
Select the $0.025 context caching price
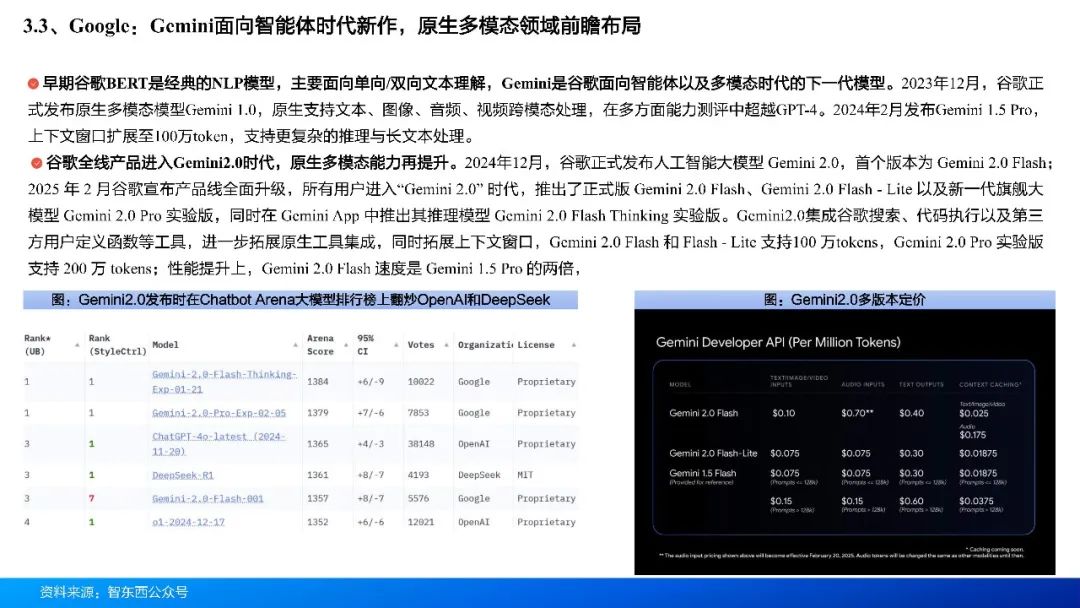(x=973, y=413)
